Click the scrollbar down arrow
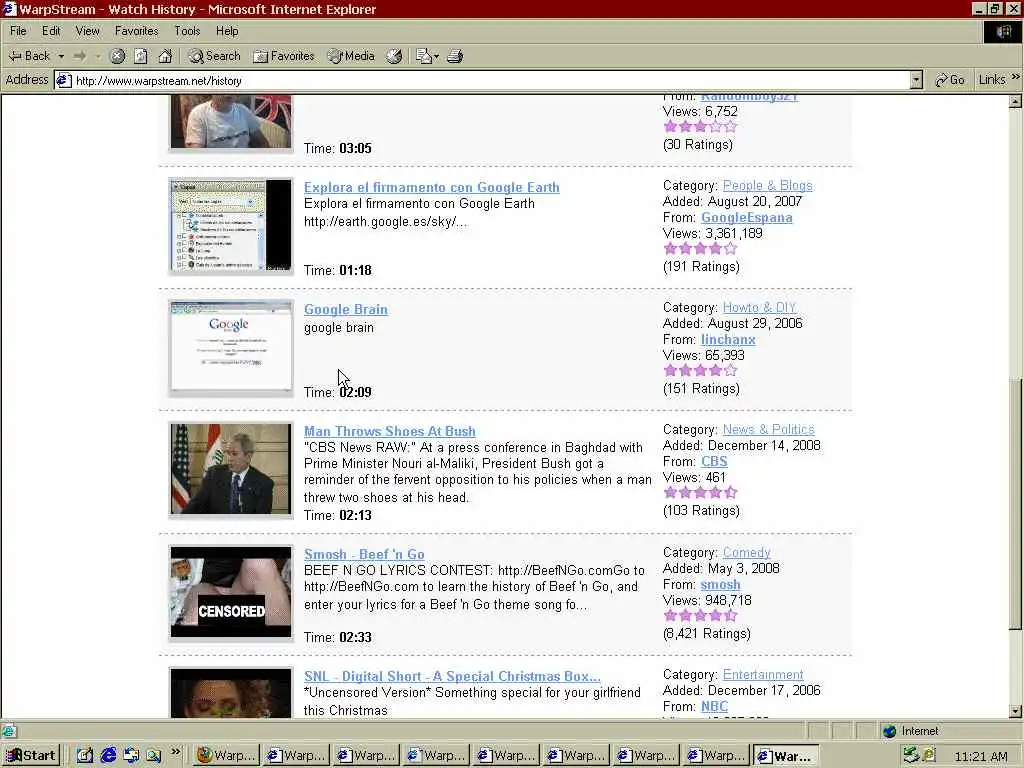Screen dimensions: 1024x768 (x=1015, y=711)
